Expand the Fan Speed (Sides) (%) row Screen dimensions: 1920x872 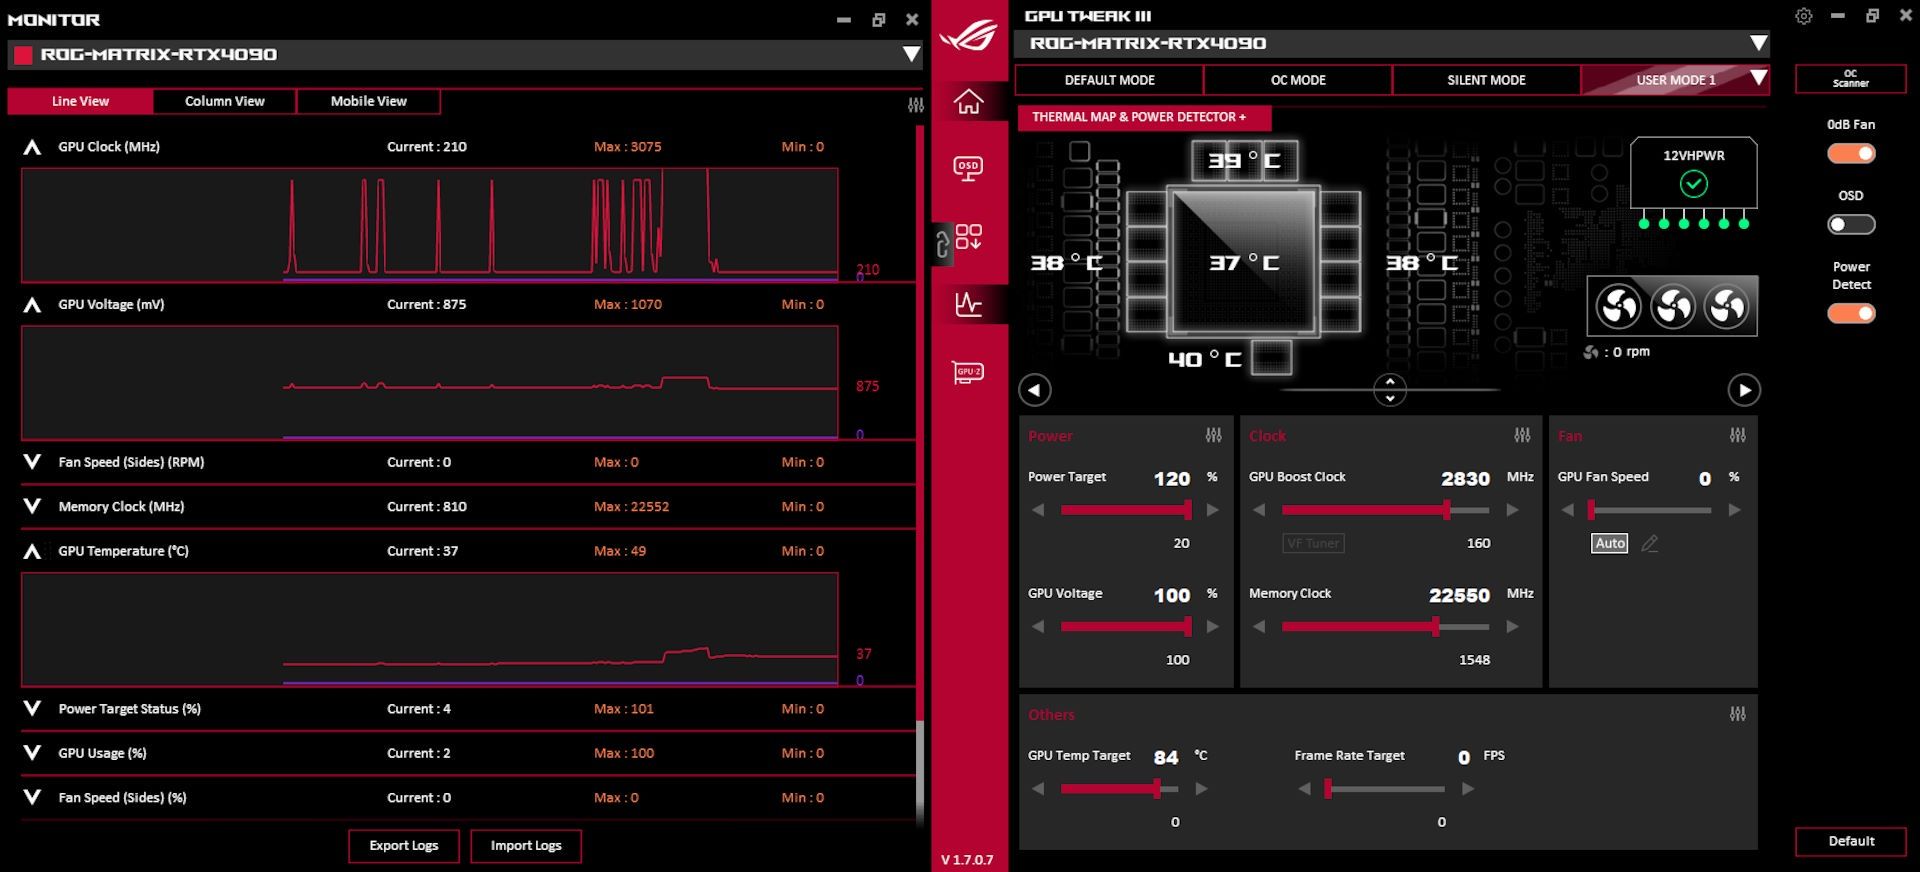(32, 797)
